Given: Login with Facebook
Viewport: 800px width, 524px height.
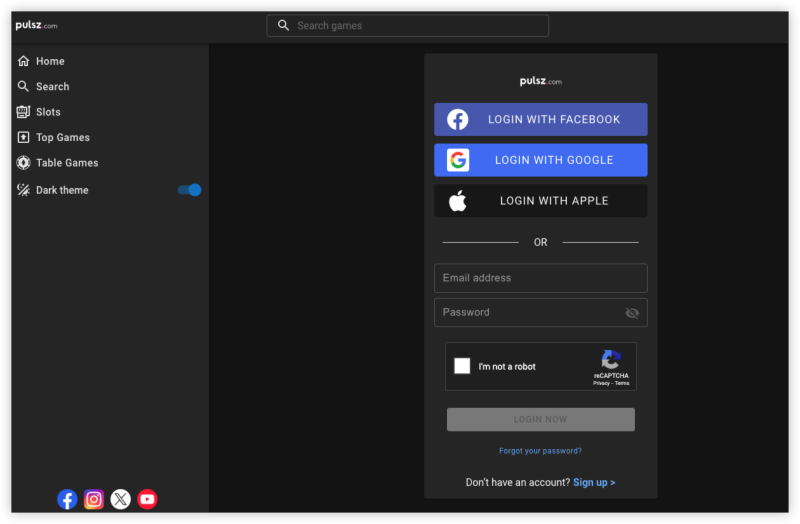Looking at the screenshot, I should (541, 119).
